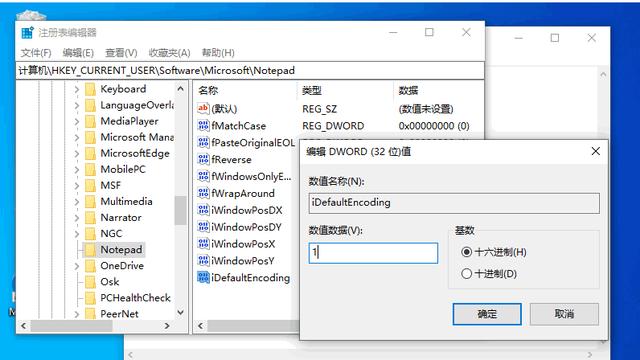The image size is (640, 360).
Task: Expand the MicrosoftEdge tree node
Action: click(77, 153)
